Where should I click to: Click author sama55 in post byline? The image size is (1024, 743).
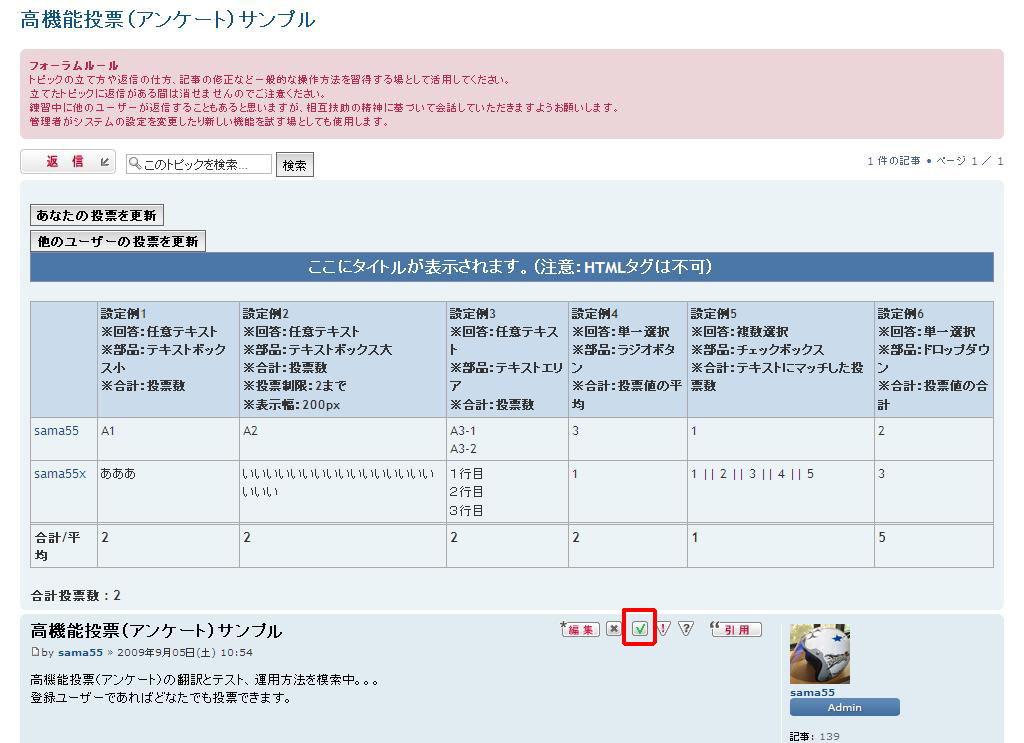pos(80,653)
